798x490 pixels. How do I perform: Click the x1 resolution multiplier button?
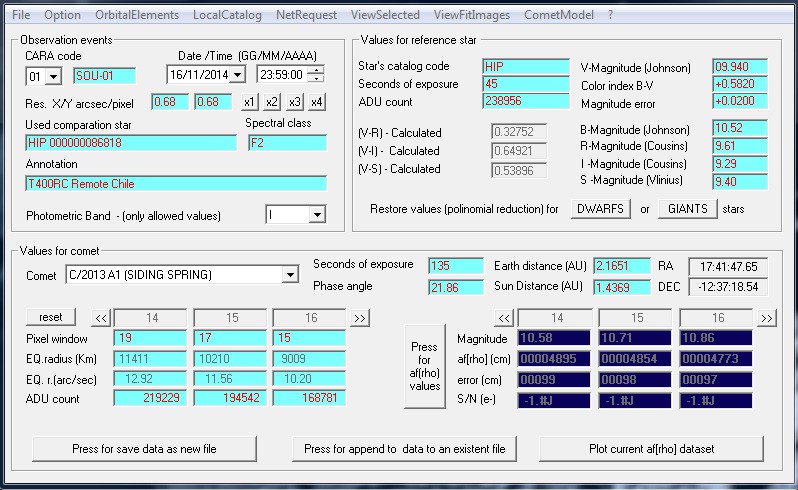(249, 102)
